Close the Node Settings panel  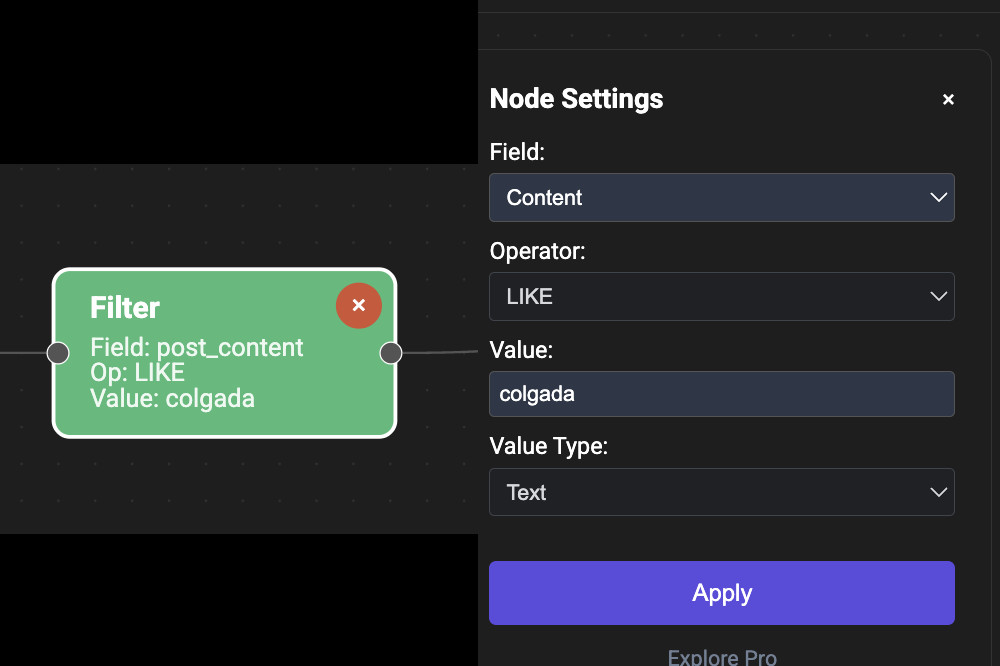(x=948, y=99)
